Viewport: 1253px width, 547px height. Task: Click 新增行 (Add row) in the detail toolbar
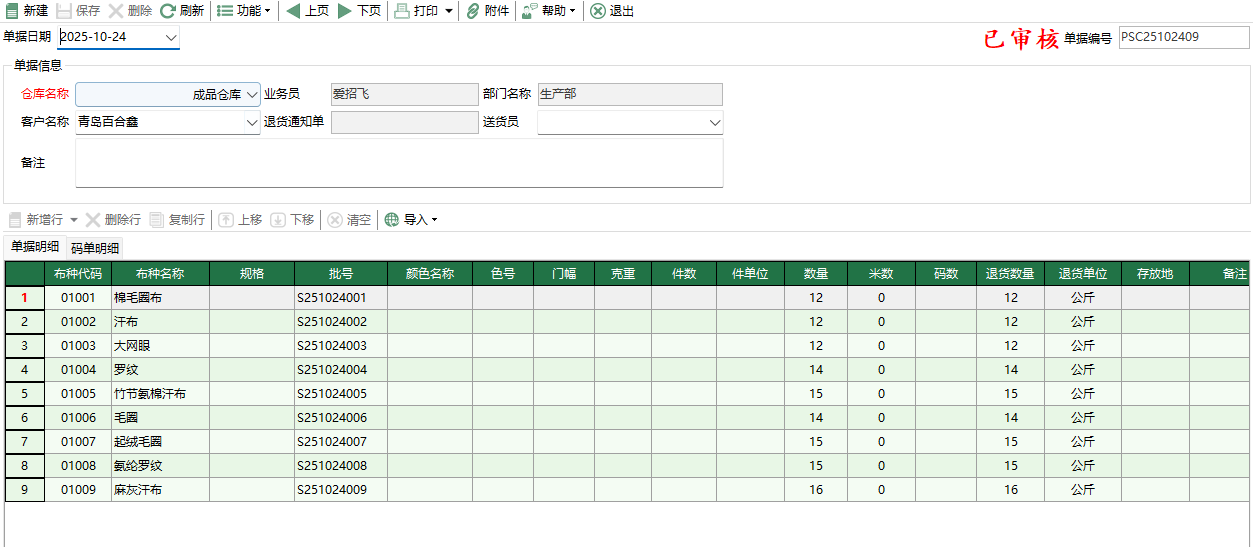tap(36, 220)
